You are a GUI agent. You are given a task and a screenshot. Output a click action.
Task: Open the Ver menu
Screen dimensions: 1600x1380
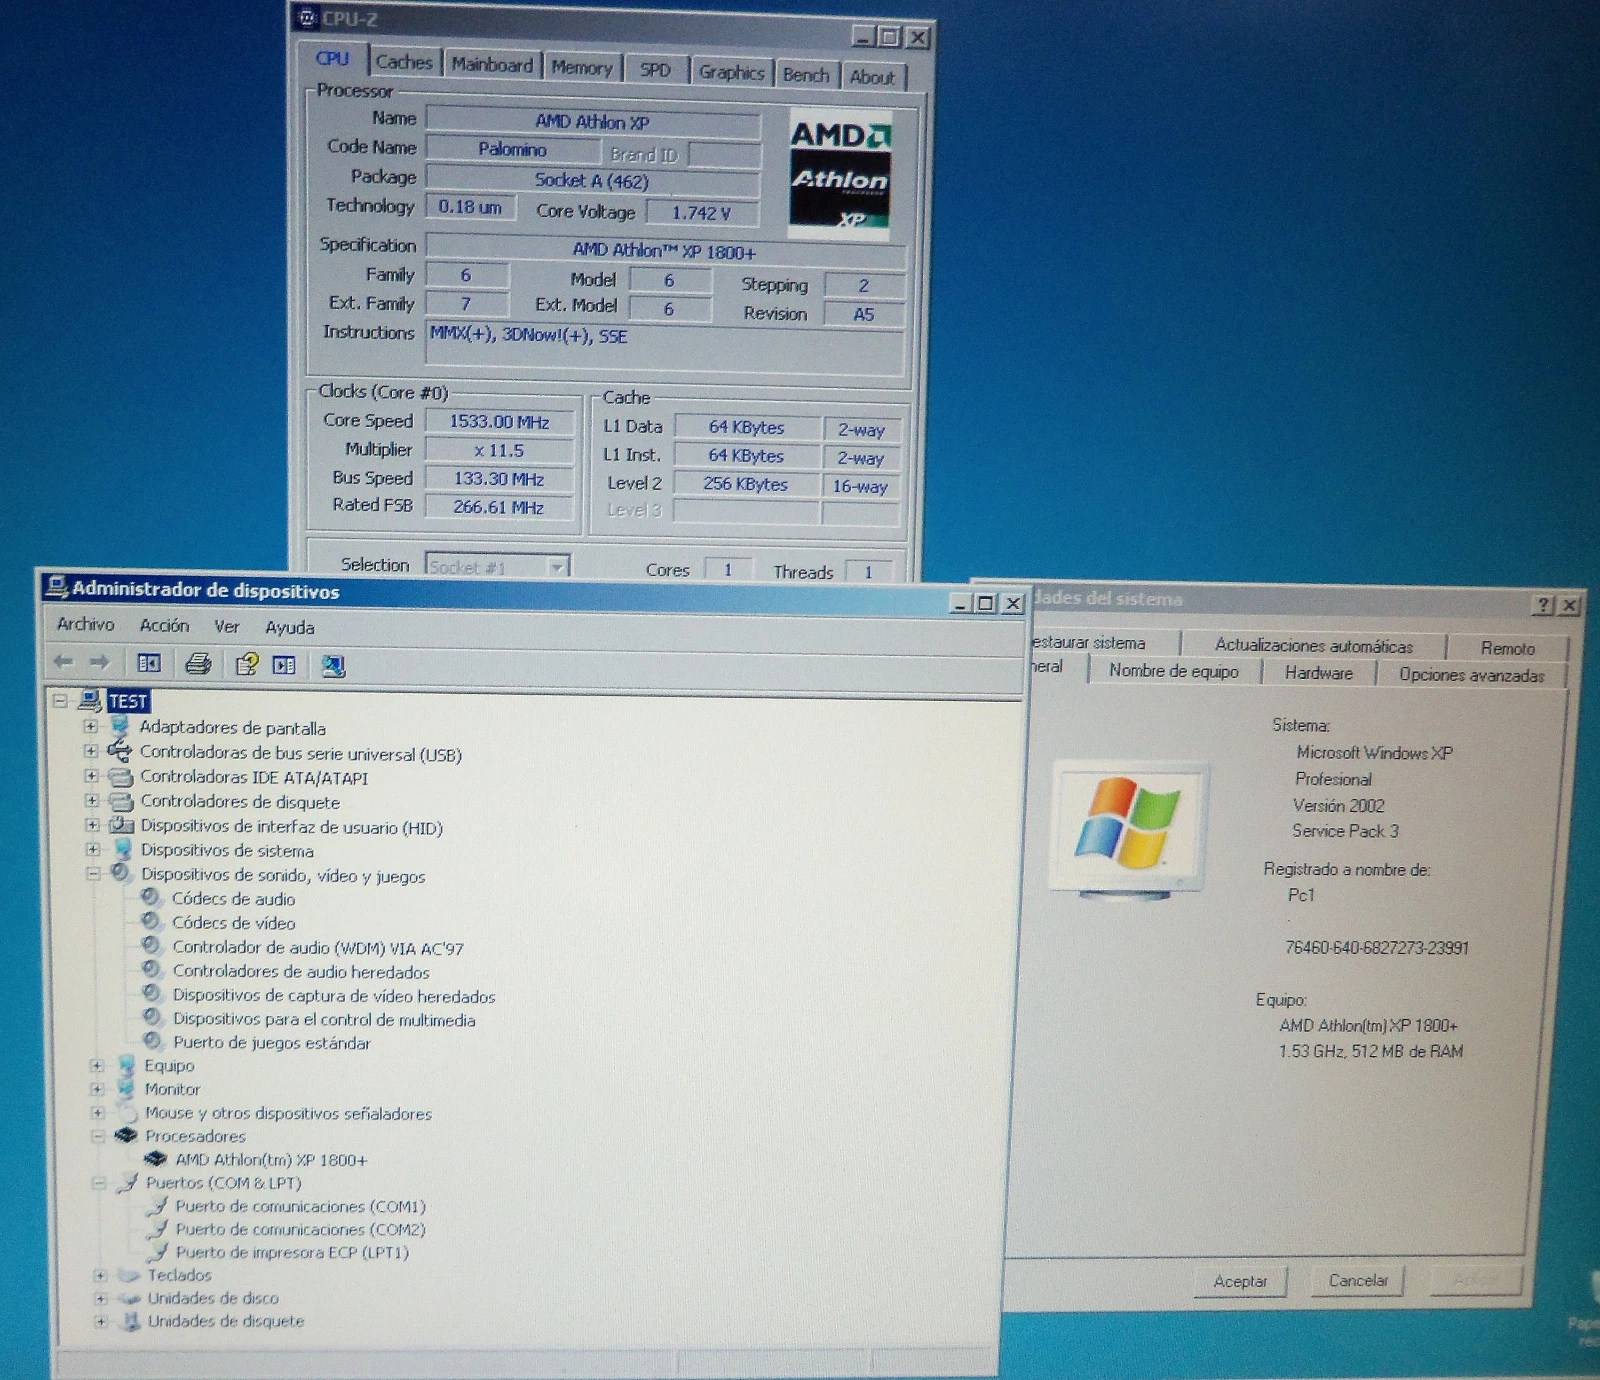(x=227, y=627)
